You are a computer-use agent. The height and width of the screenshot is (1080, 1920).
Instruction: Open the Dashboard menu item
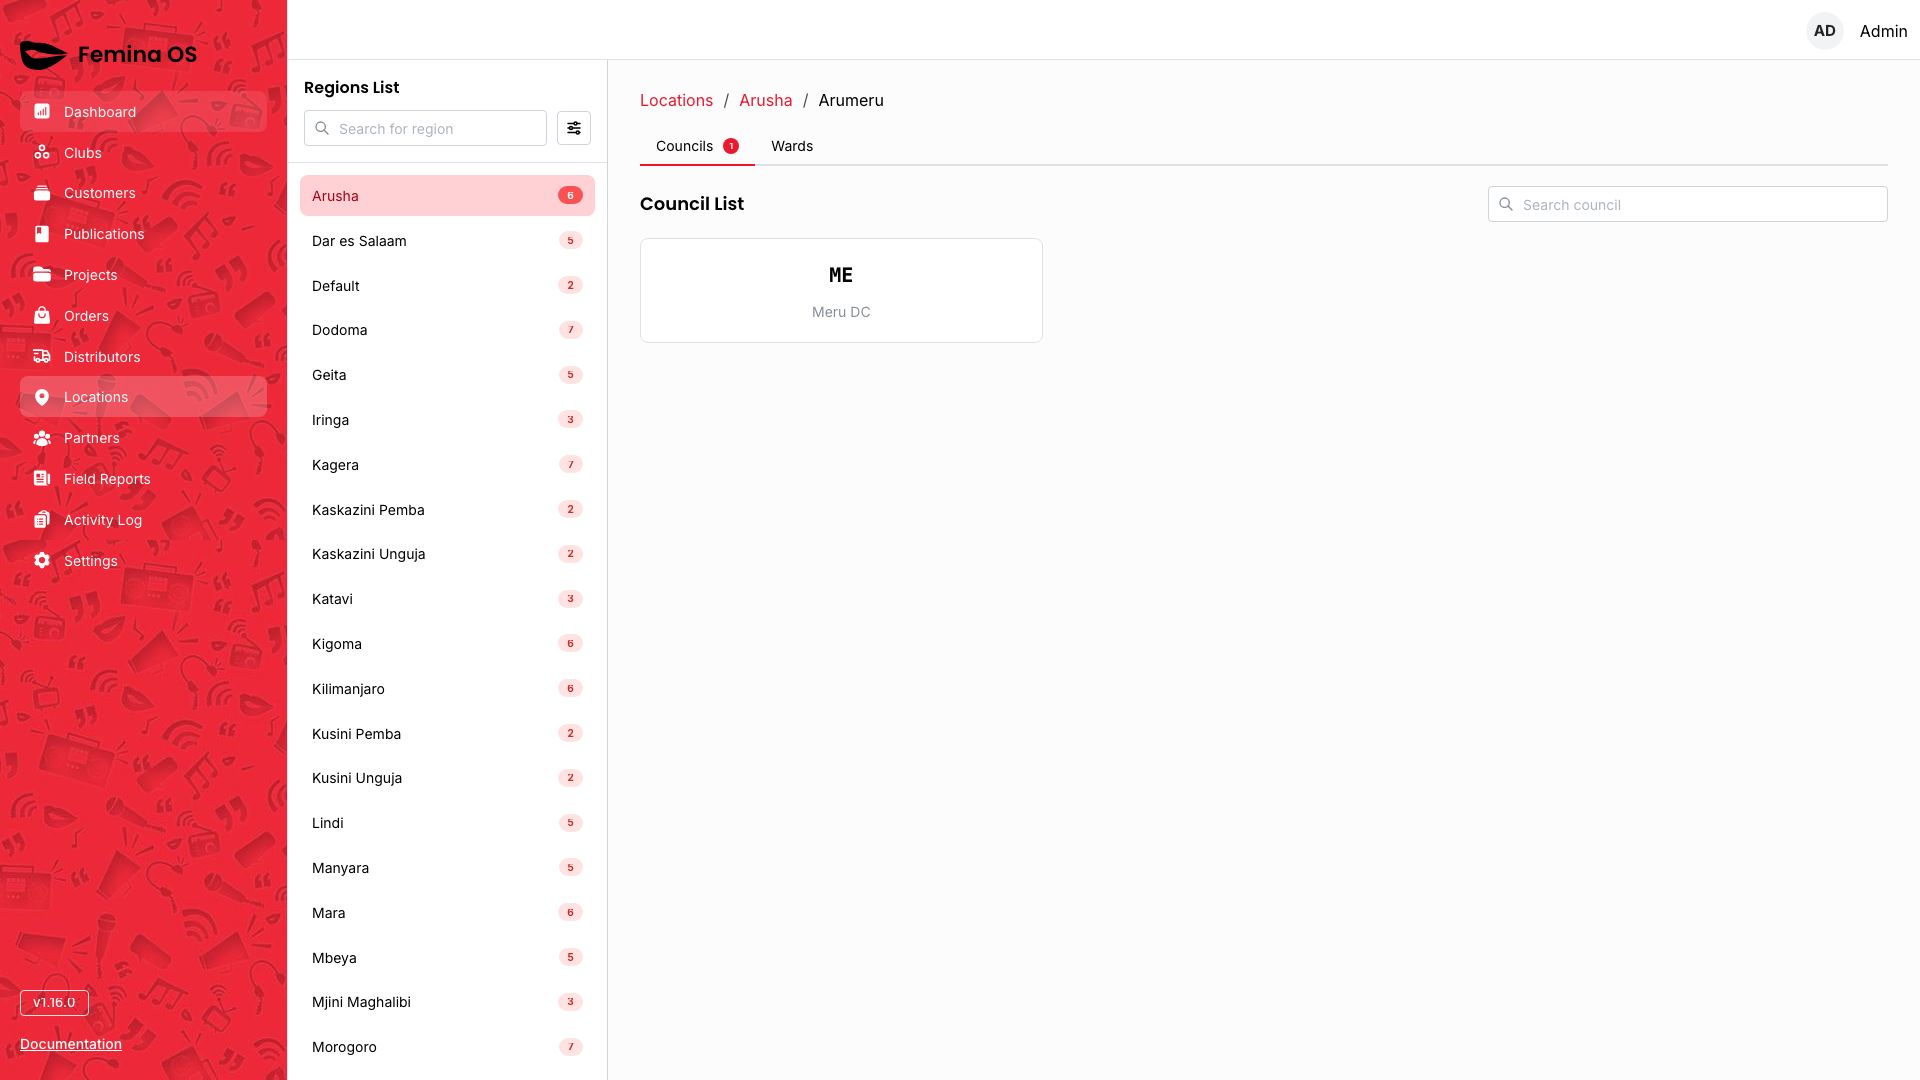tap(143, 111)
